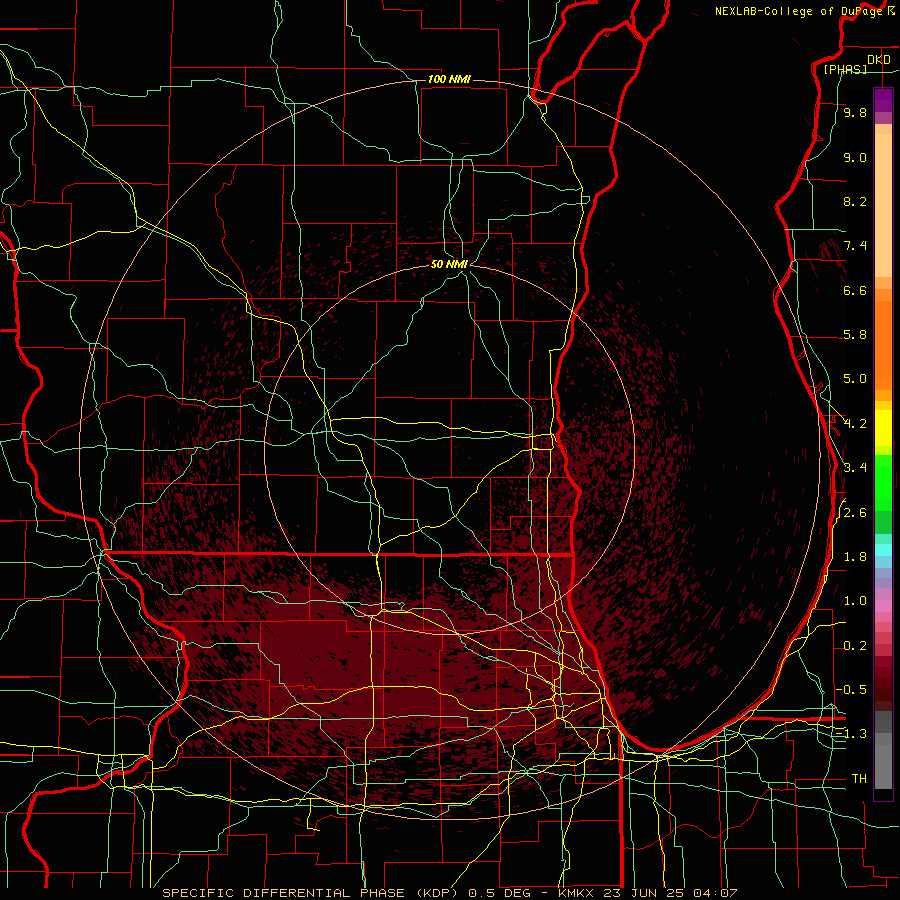This screenshot has width=900, height=900.
Task: Click the 9.0 value on the color scale
Action: (x=855, y=157)
